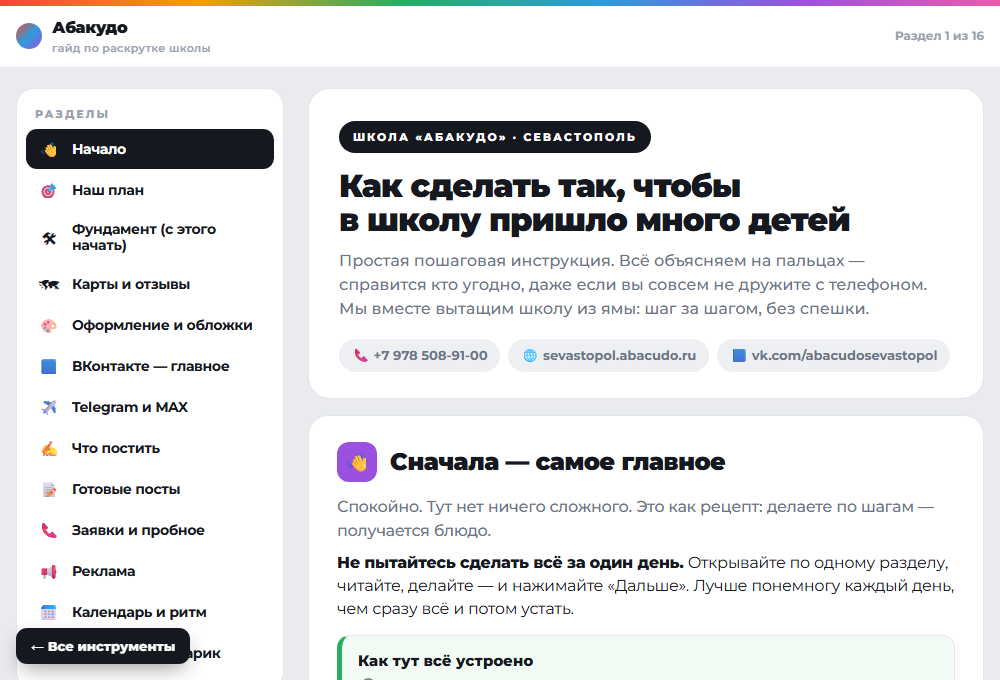Click globe icon in sevastopol.abacudo.ru chip
The width and height of the screenshot is (1000, 680).
pos(530,356)
